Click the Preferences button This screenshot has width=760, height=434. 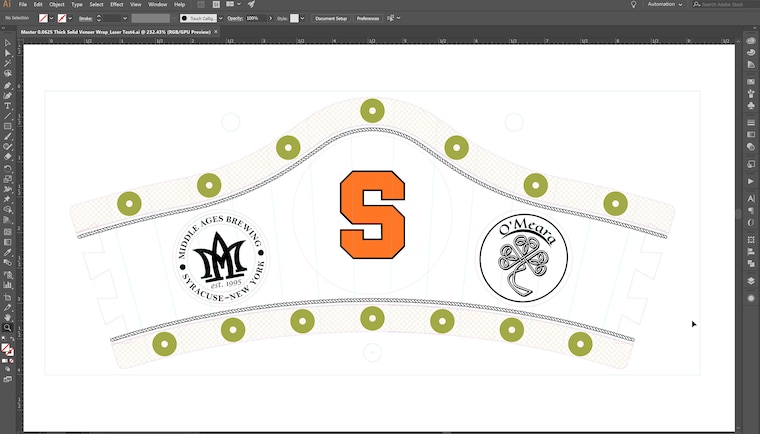coord(368,18)
